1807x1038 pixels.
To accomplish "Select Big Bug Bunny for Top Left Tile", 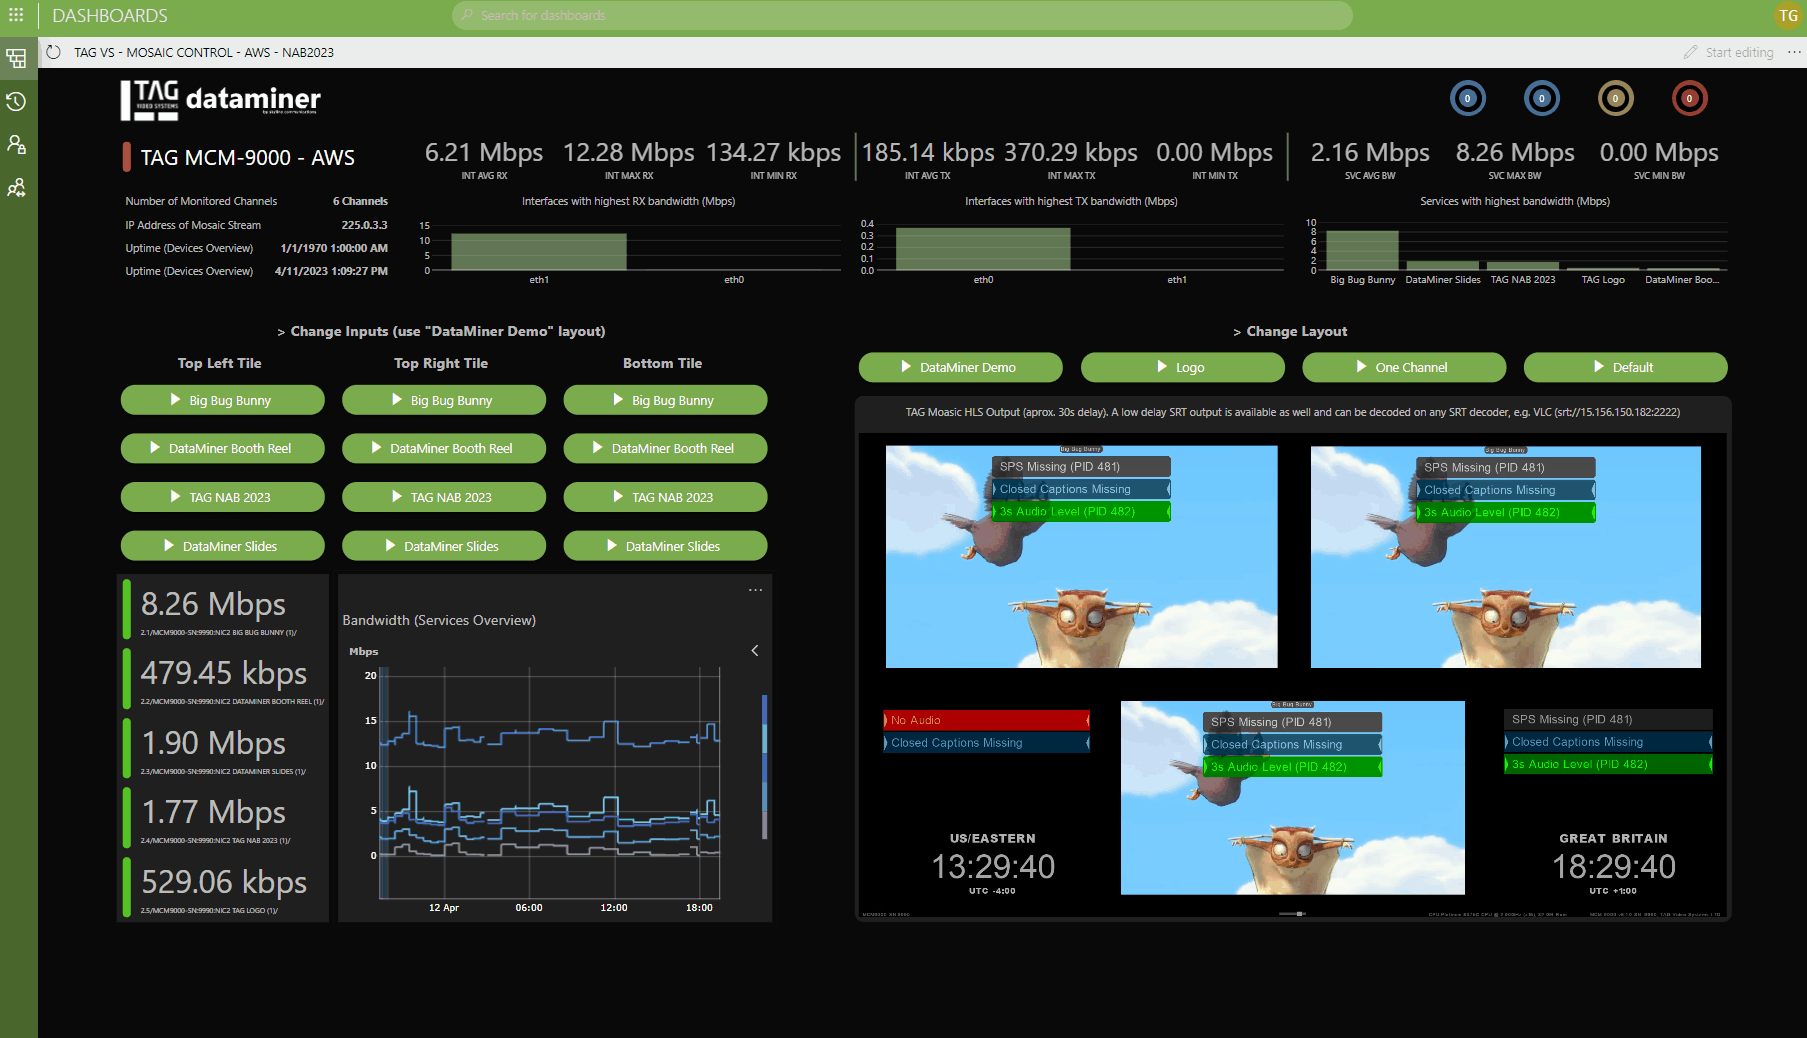I will pos(222,400).
